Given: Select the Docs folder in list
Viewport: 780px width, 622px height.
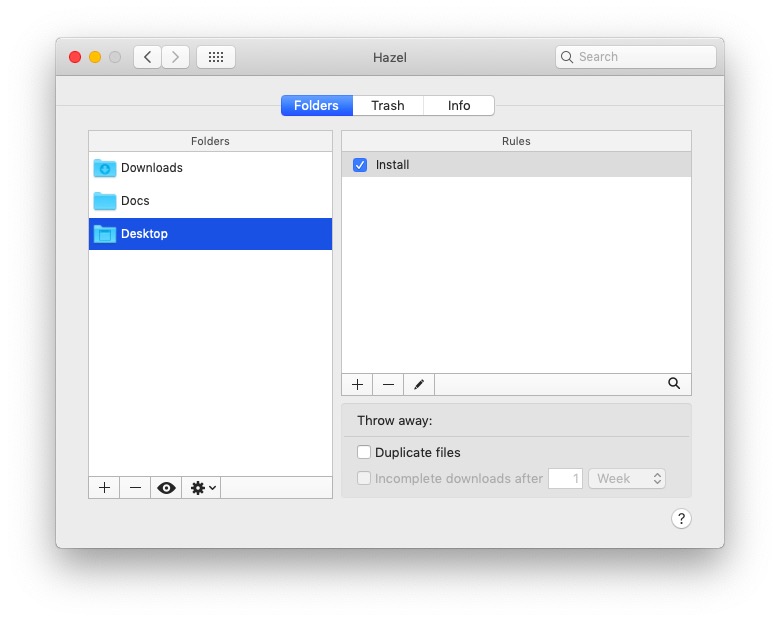Looking at the screenshot, I should (x=210, y=201).
